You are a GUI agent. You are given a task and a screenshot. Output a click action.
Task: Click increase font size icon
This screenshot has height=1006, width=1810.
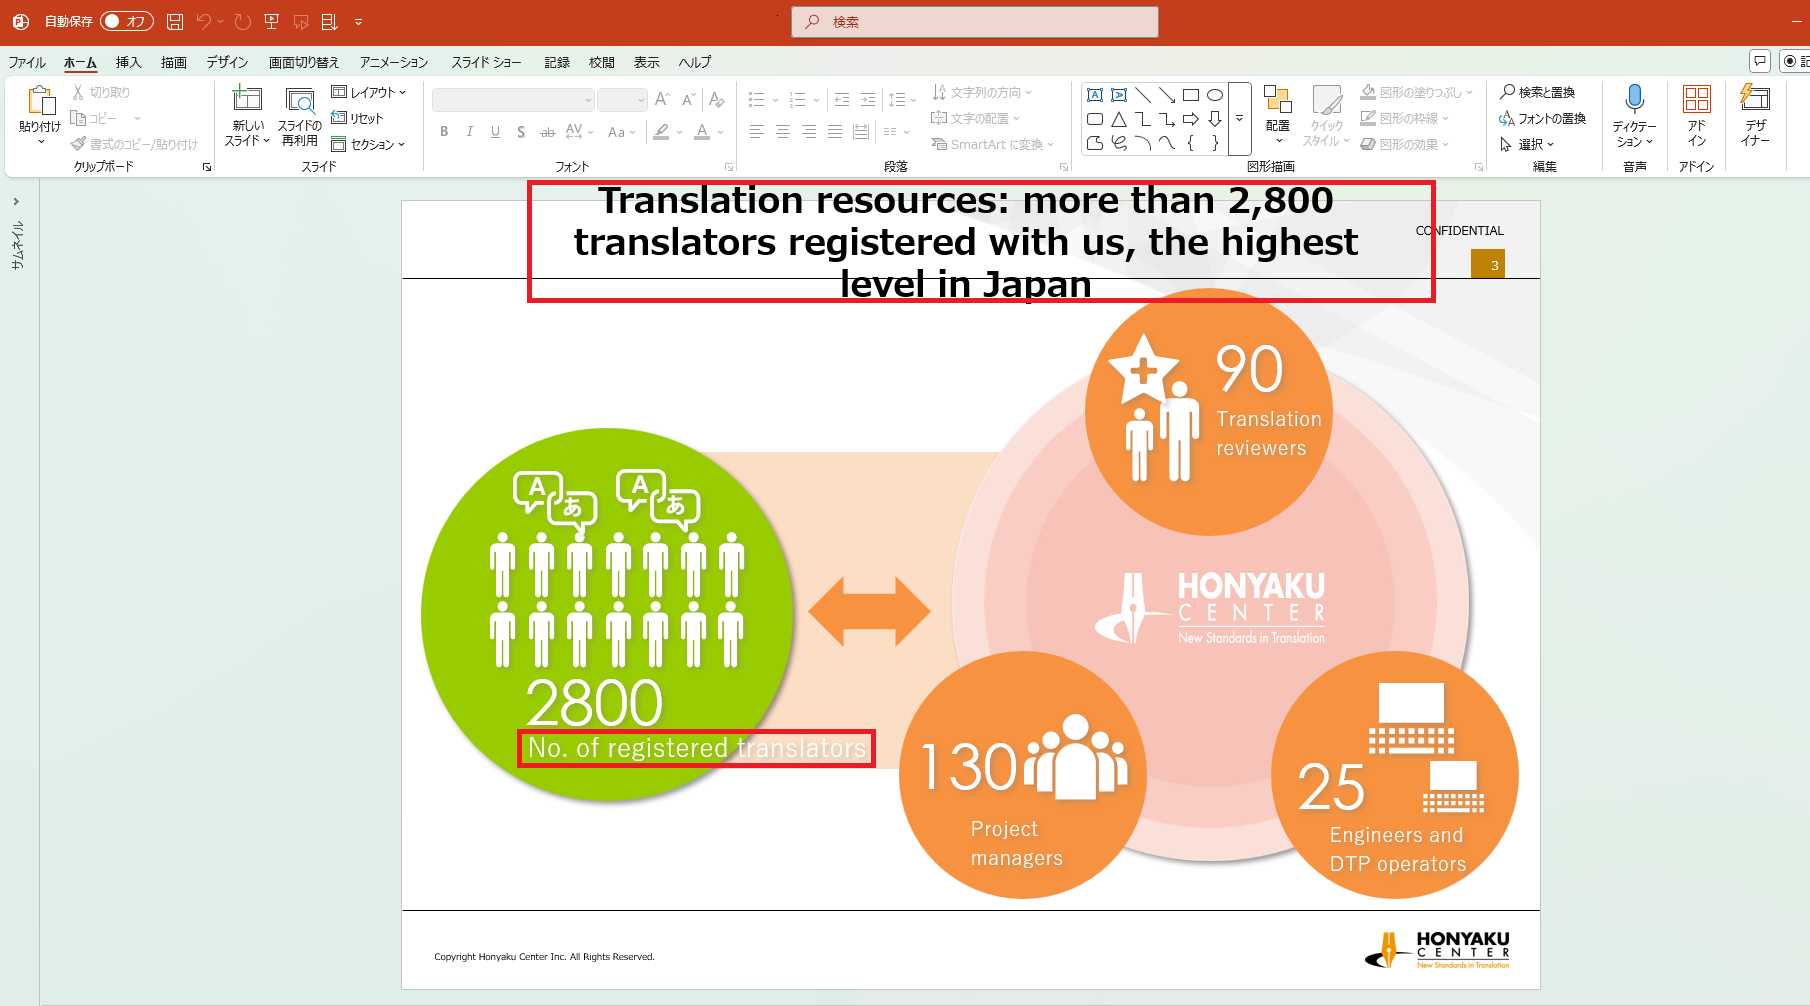click(662, 99)
